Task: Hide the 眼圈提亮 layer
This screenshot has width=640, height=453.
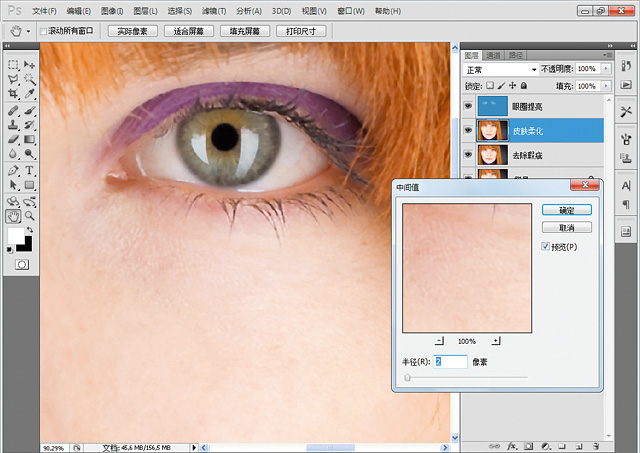Action: (468, 106)
